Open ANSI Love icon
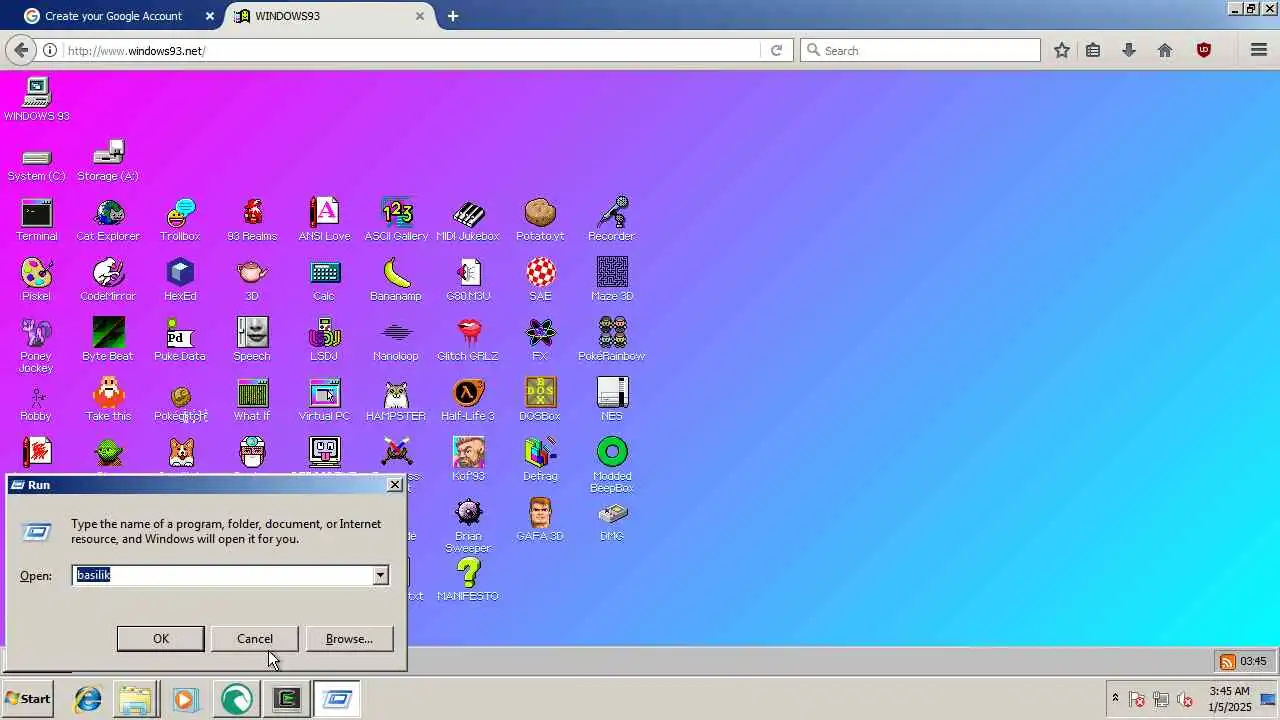 click(x=324, y=220)
